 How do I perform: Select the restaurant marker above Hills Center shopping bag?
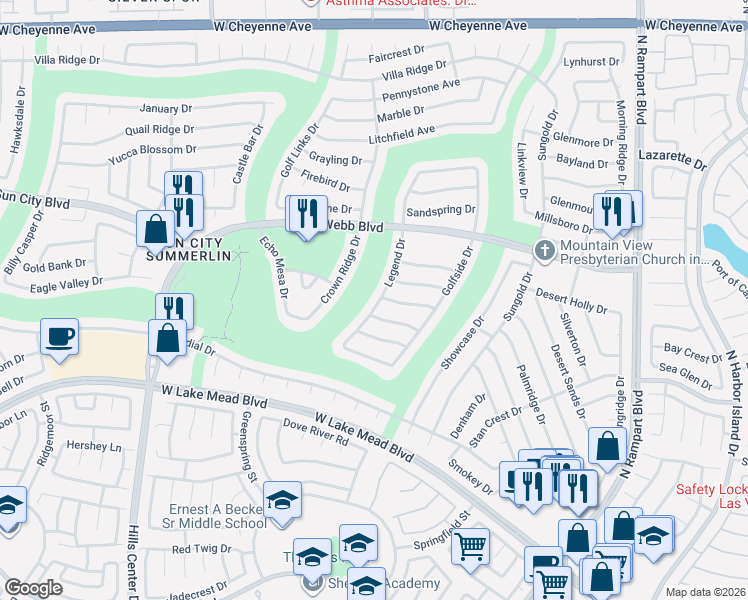pyautogui.click(x=174, y=308)
